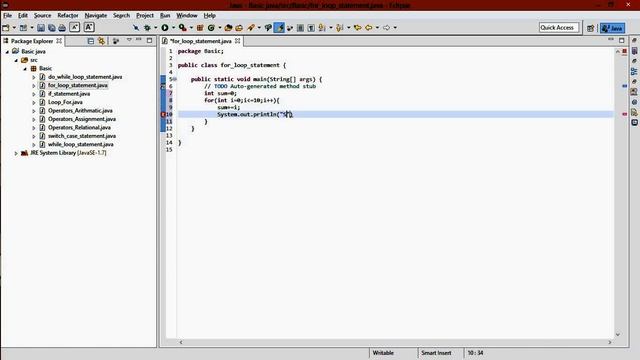The width and height of the screenshot is (640, 360).
Task: Open the Source menu
Action: (x=42, y=16)
